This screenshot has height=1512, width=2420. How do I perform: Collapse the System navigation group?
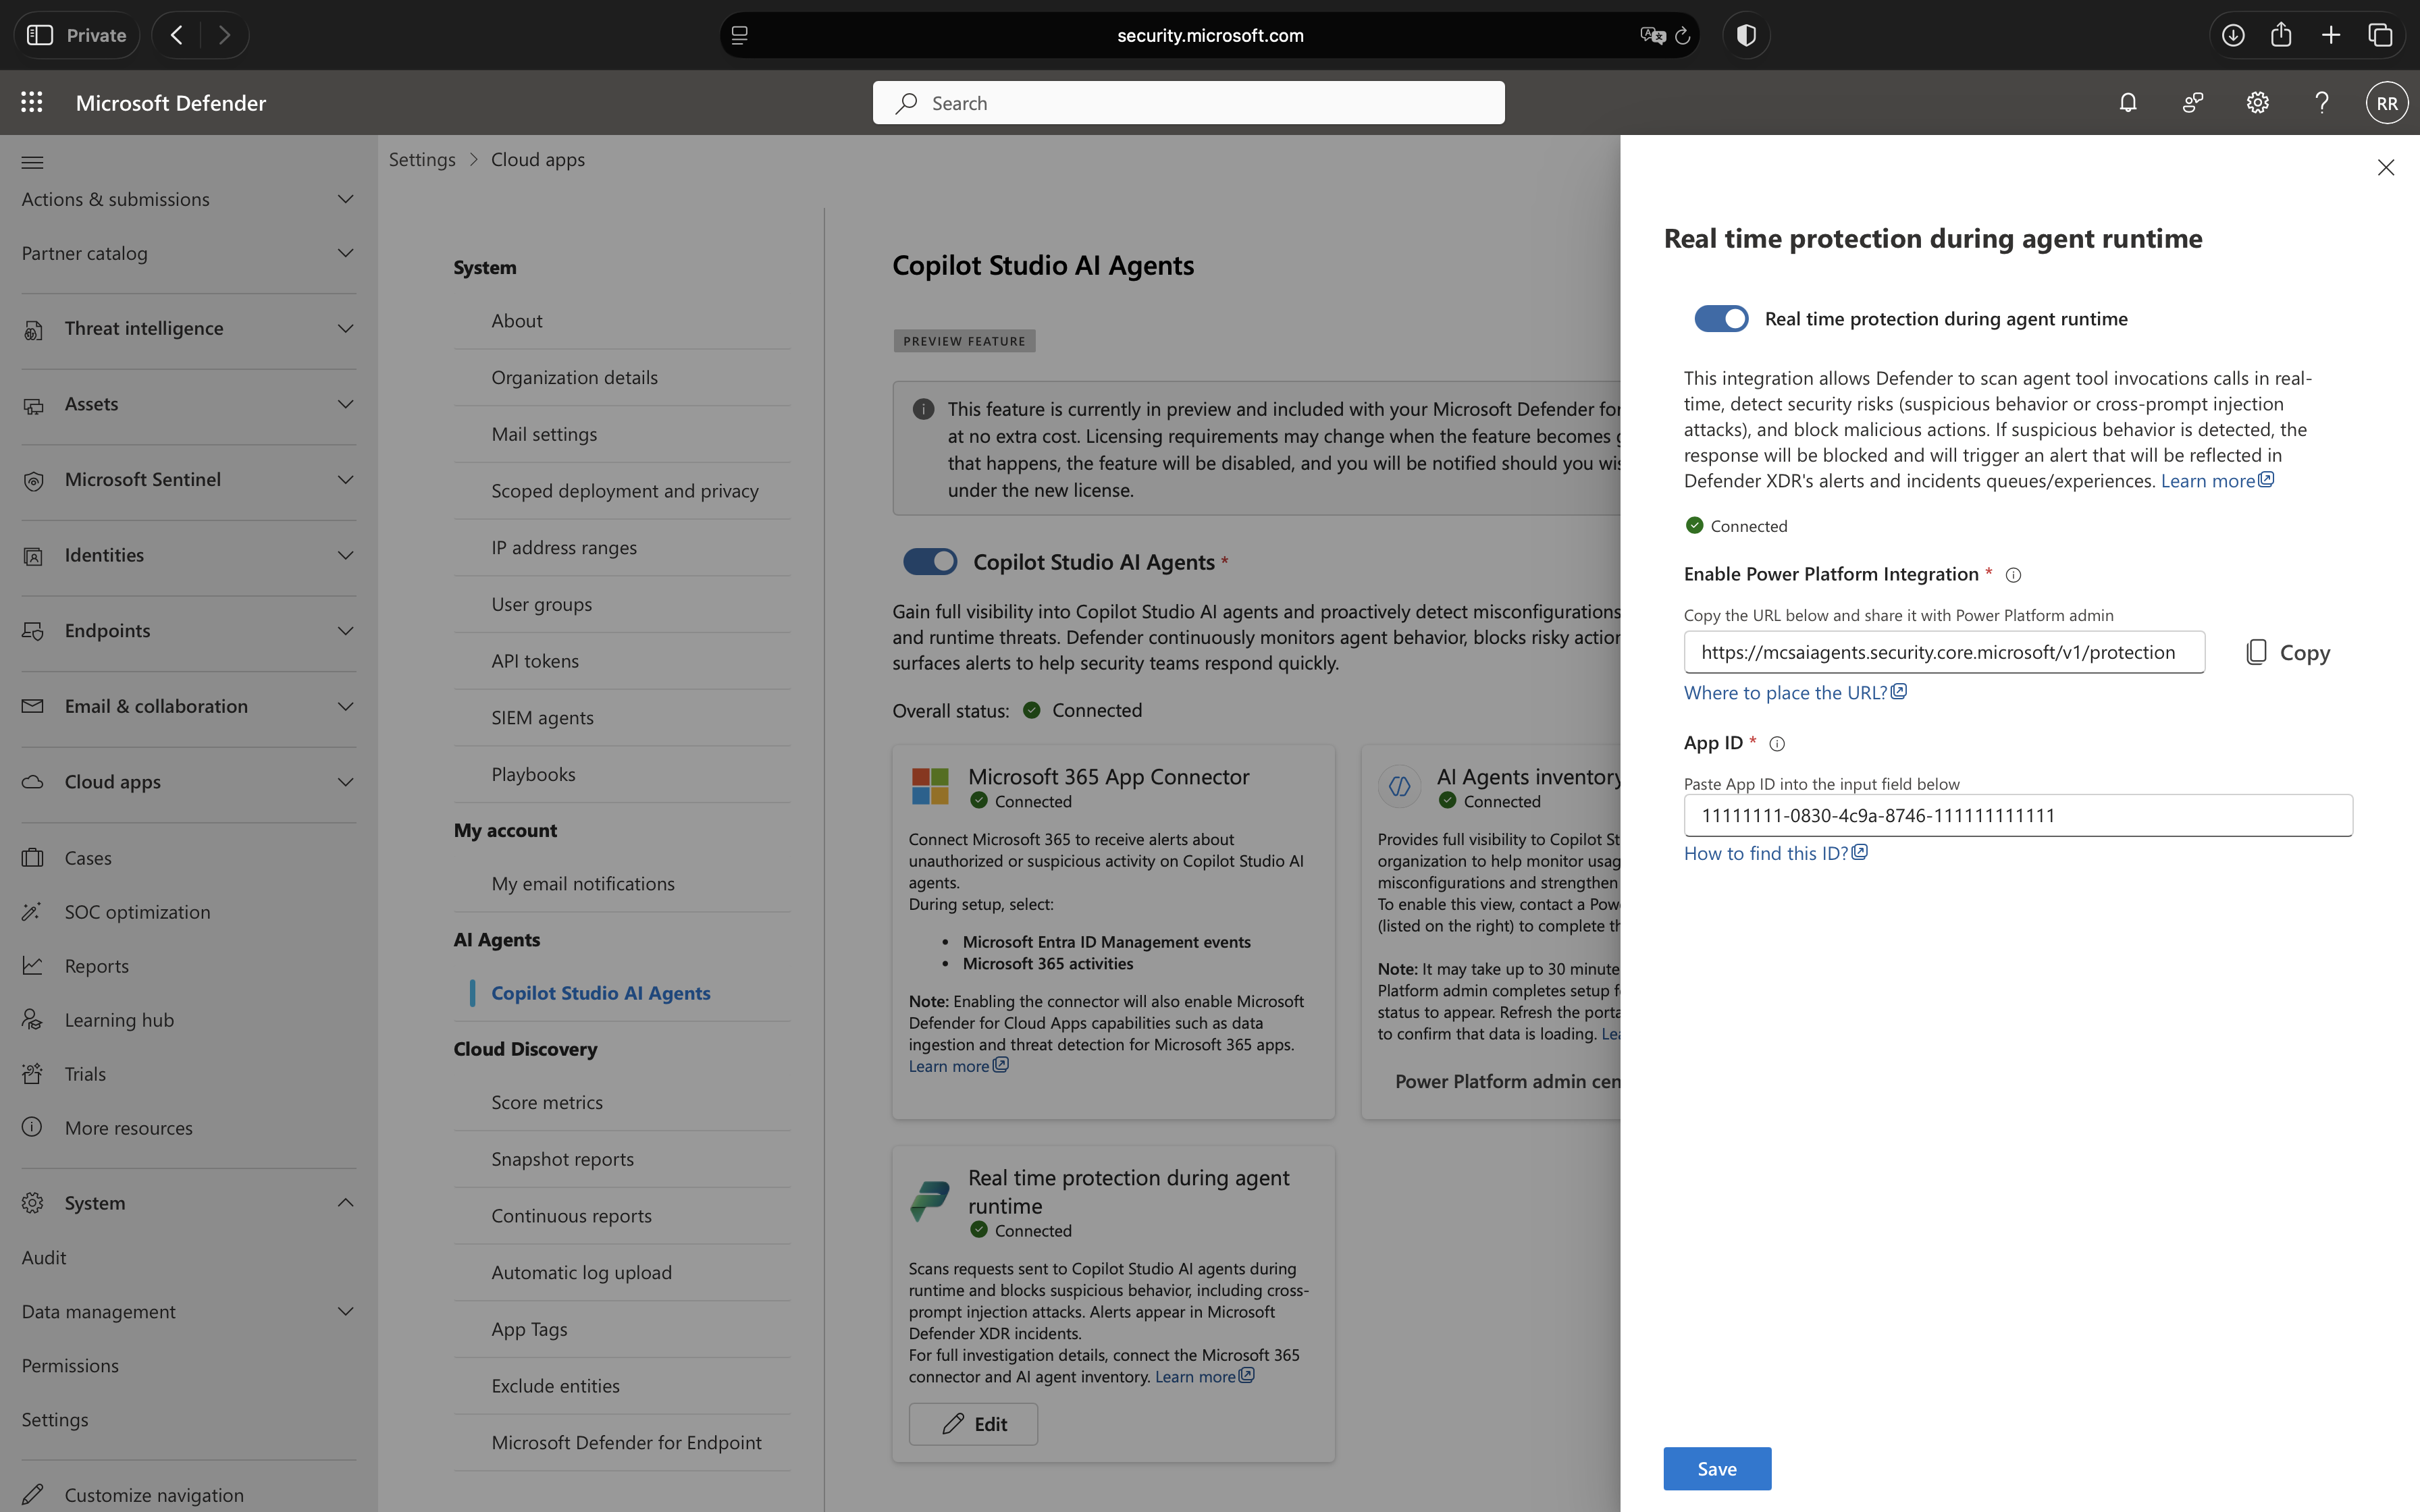(345, 1202)
